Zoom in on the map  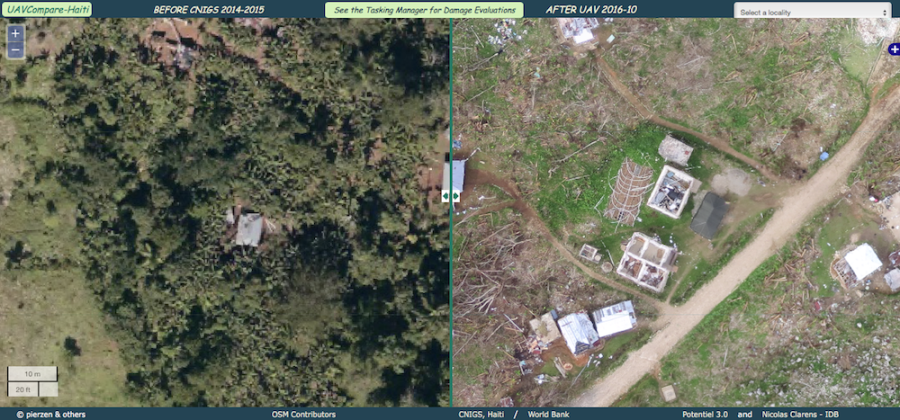coord(15,33)
